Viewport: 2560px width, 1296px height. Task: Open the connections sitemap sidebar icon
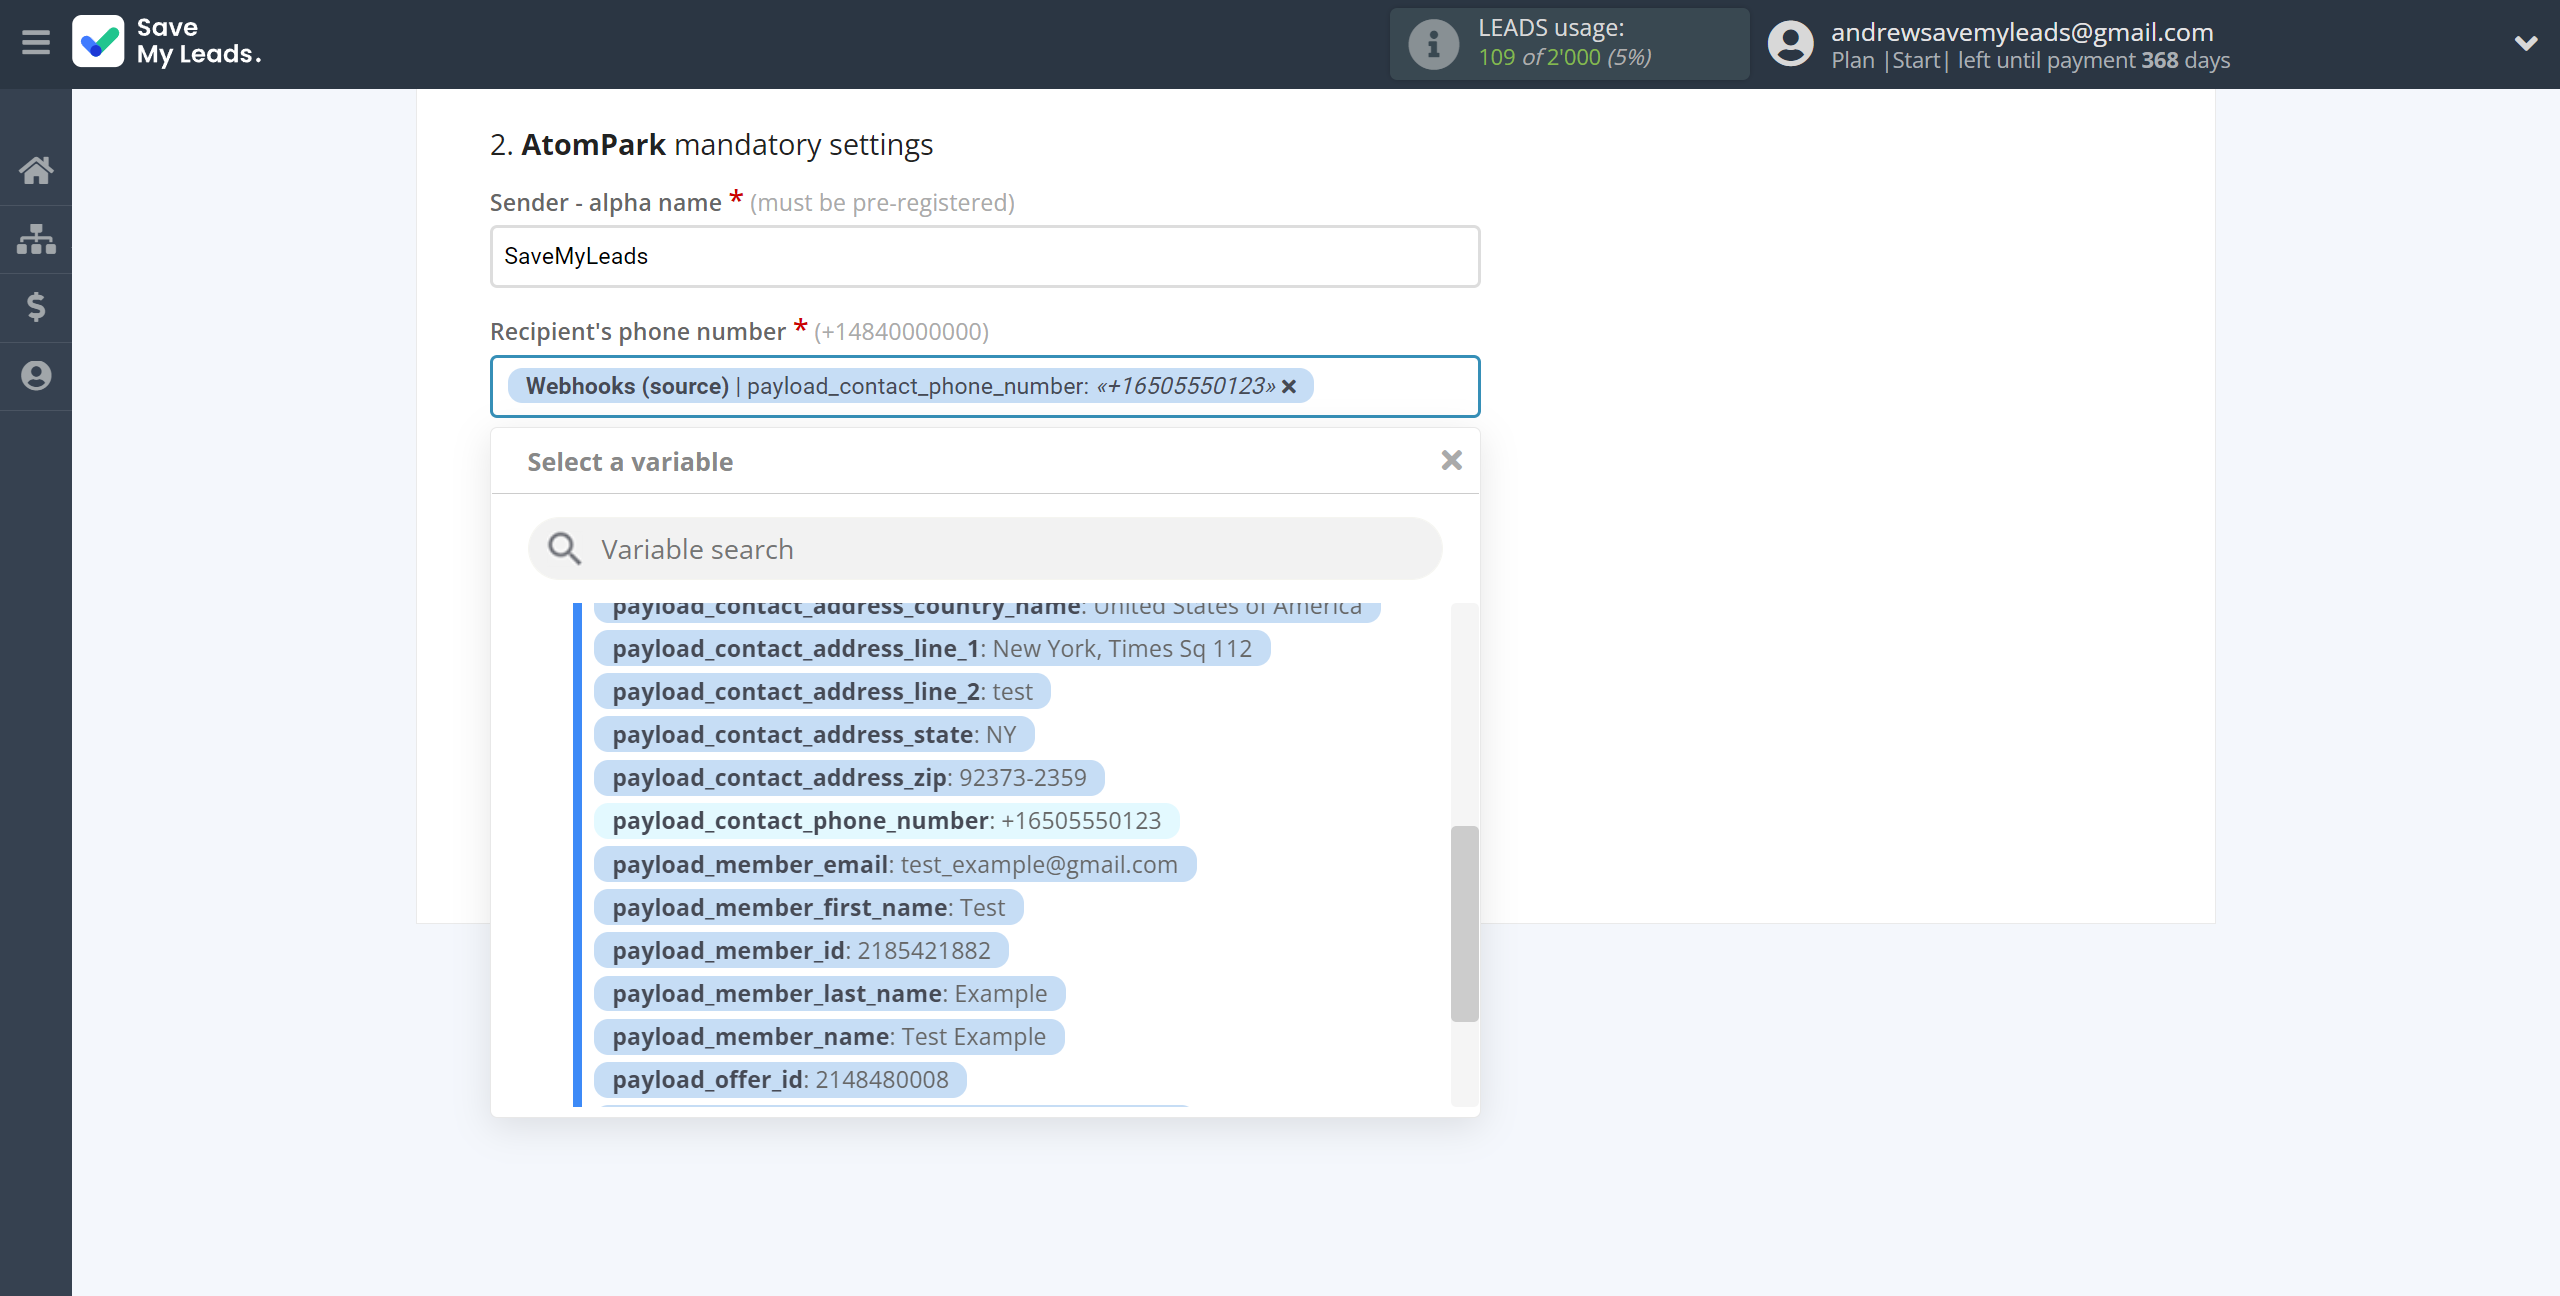coord(36,239)
